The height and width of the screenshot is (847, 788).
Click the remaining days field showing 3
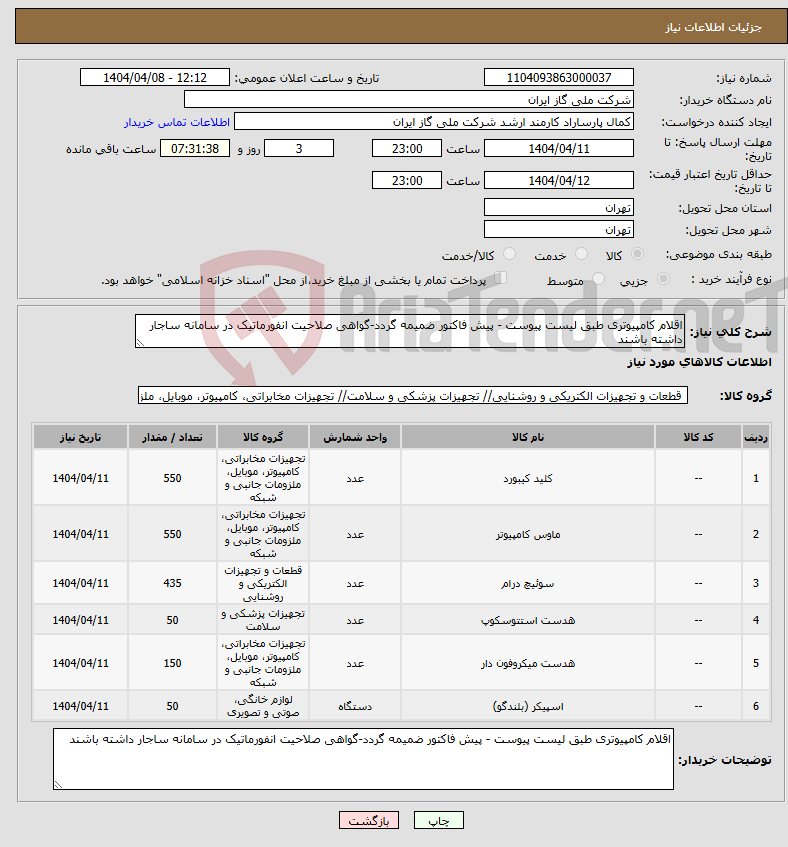click(x=299, y=149)
